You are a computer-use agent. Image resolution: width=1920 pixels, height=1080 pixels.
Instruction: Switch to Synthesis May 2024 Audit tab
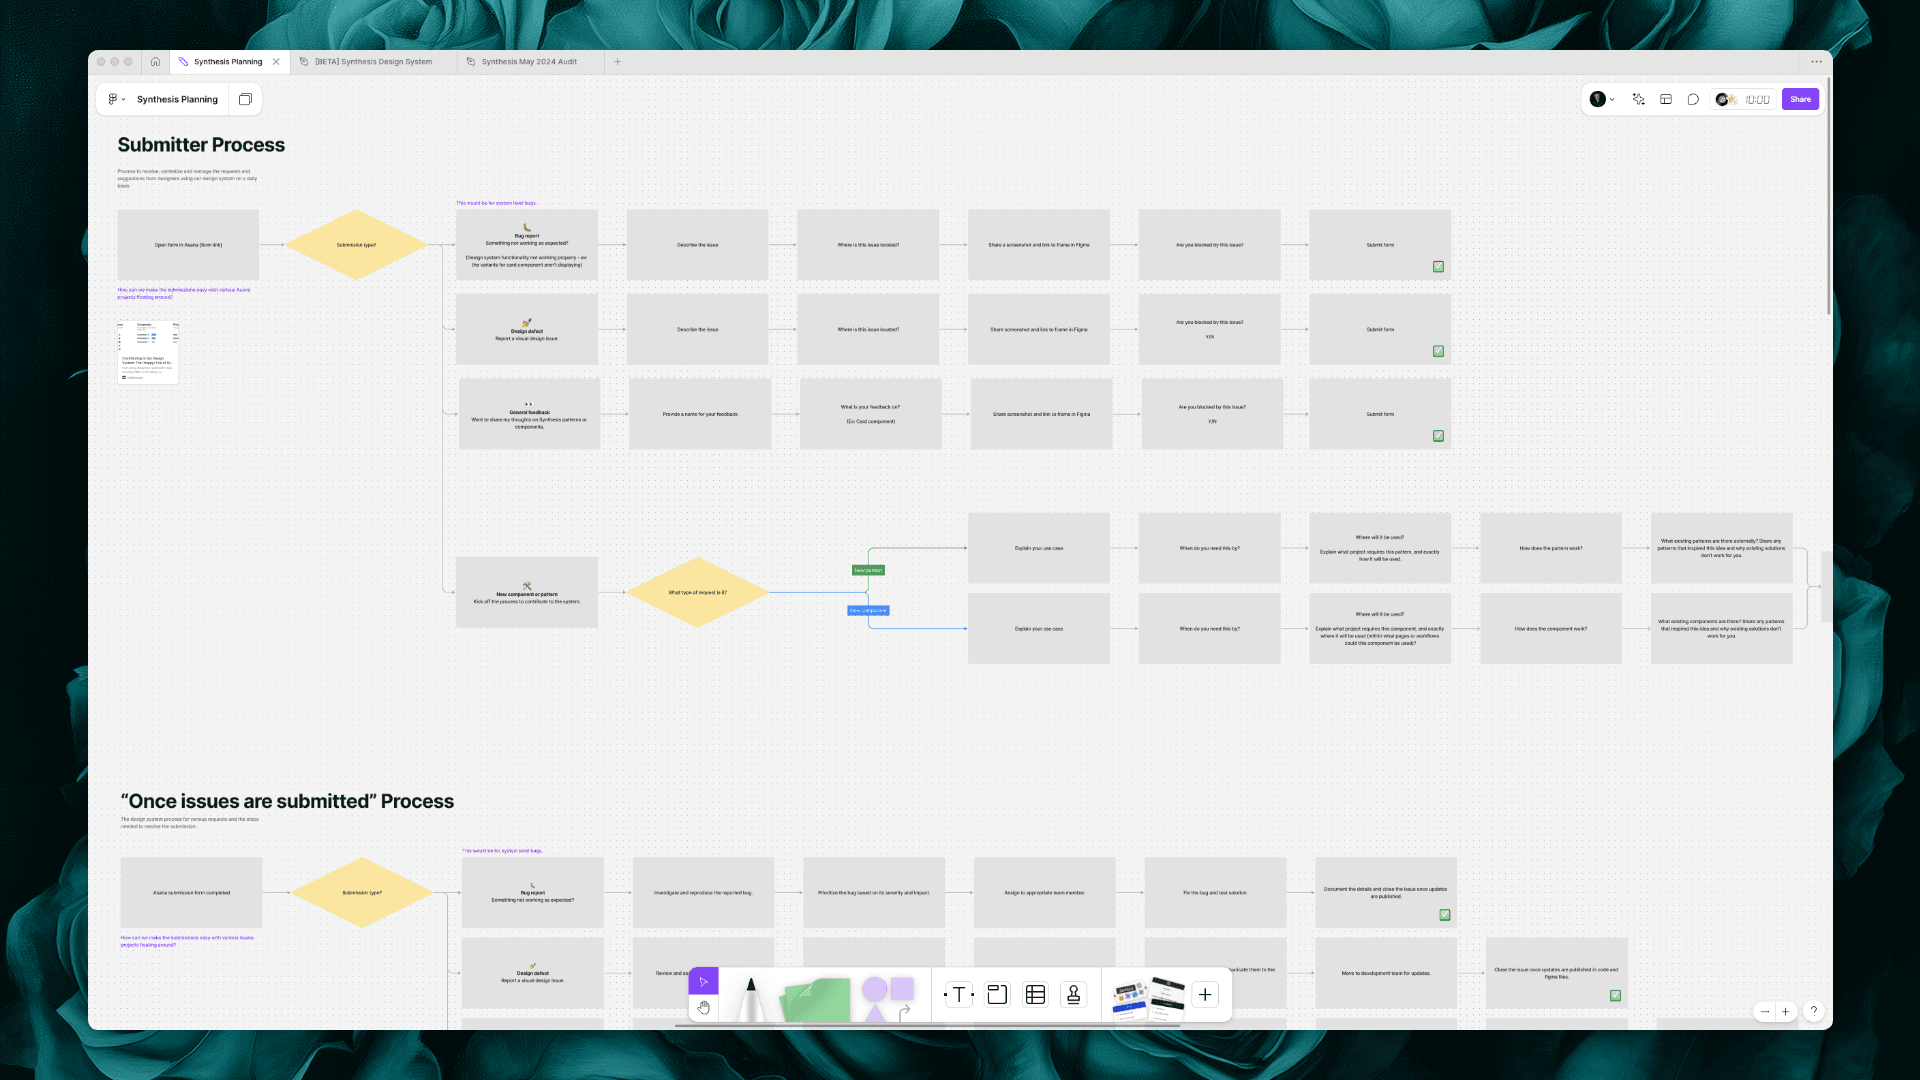(529, 62)
